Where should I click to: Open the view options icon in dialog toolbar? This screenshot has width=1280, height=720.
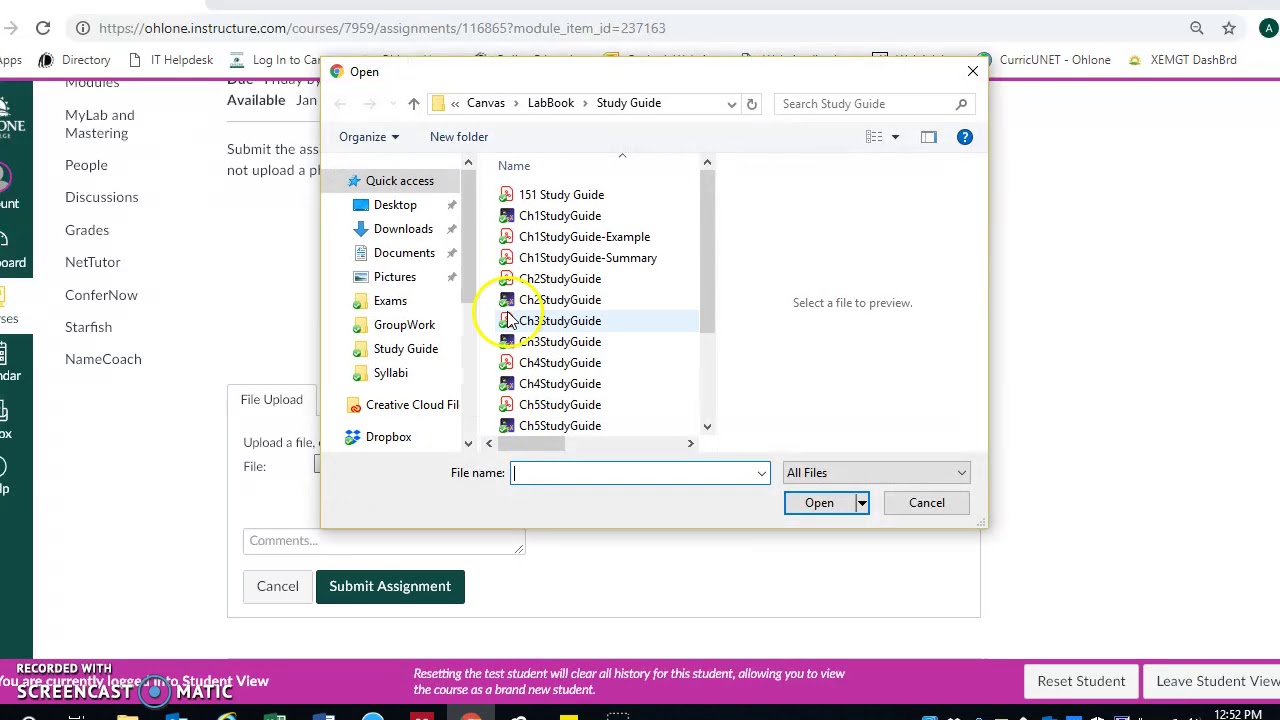click(874, 137)
